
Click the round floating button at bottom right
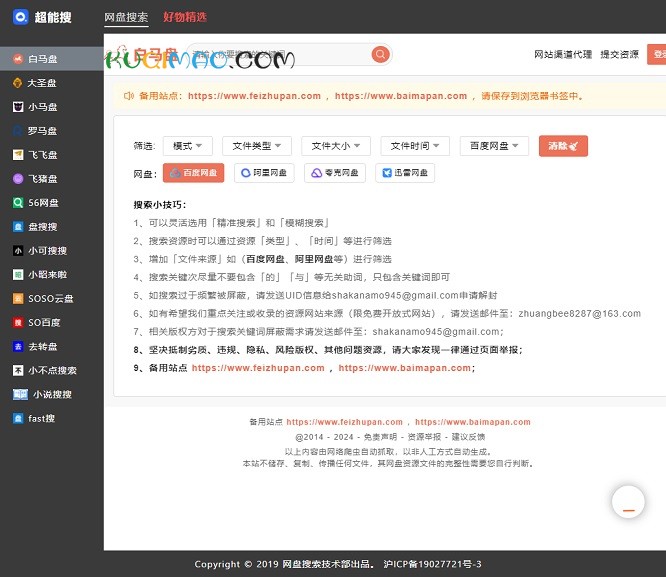(628, 502)
